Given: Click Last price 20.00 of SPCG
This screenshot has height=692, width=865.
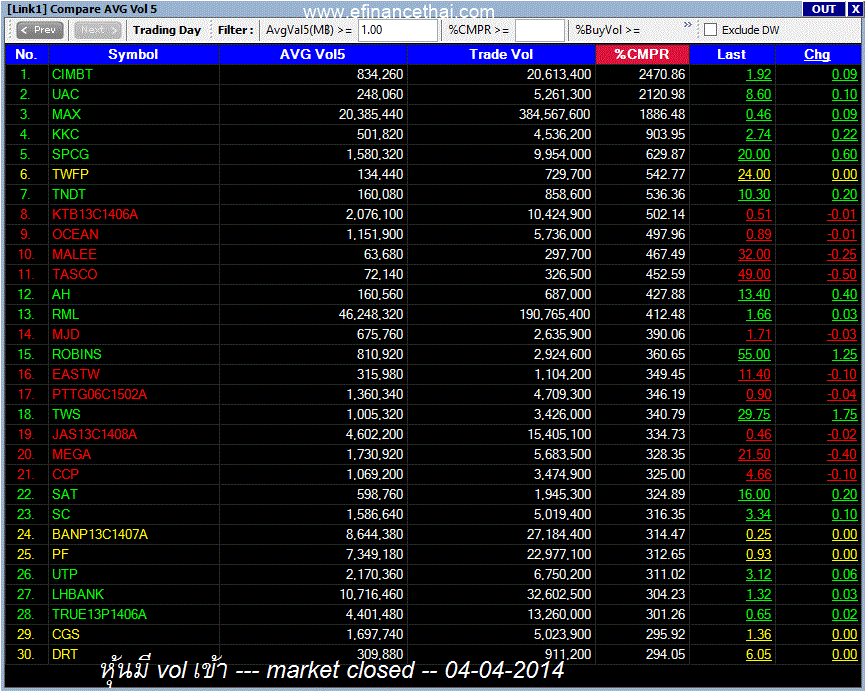Looking at the screenshot, I should [754, 155].
